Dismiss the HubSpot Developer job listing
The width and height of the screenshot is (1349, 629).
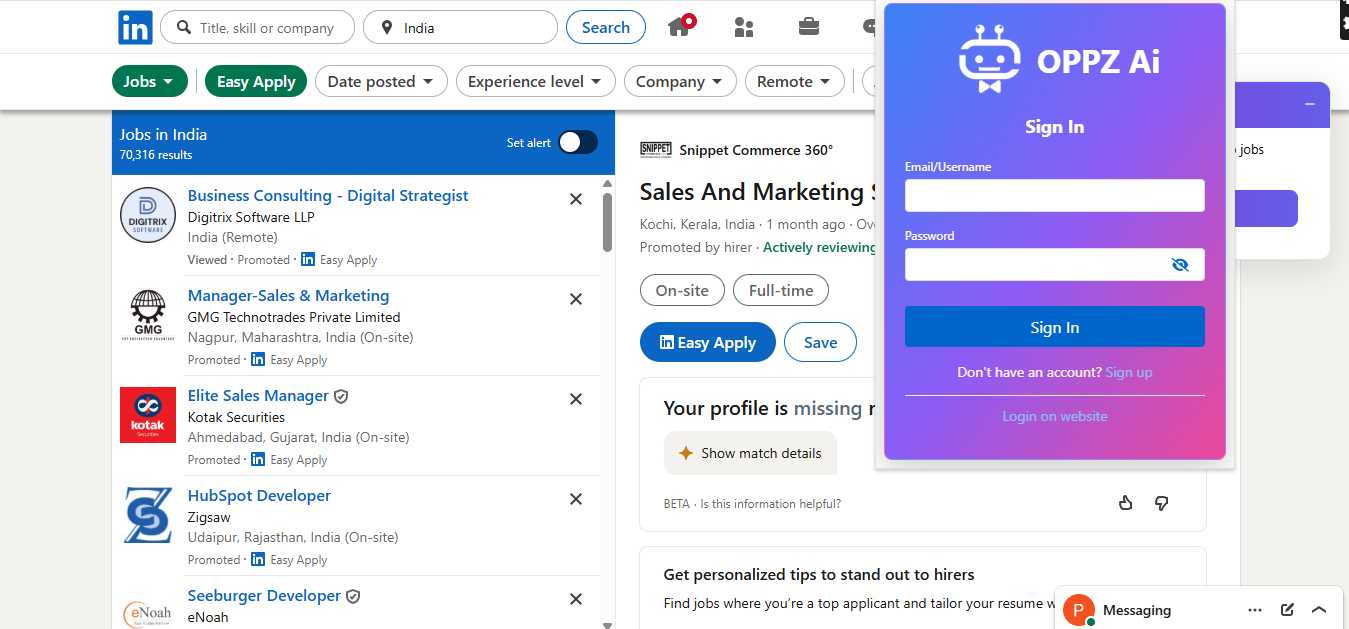tap(576, 499)
